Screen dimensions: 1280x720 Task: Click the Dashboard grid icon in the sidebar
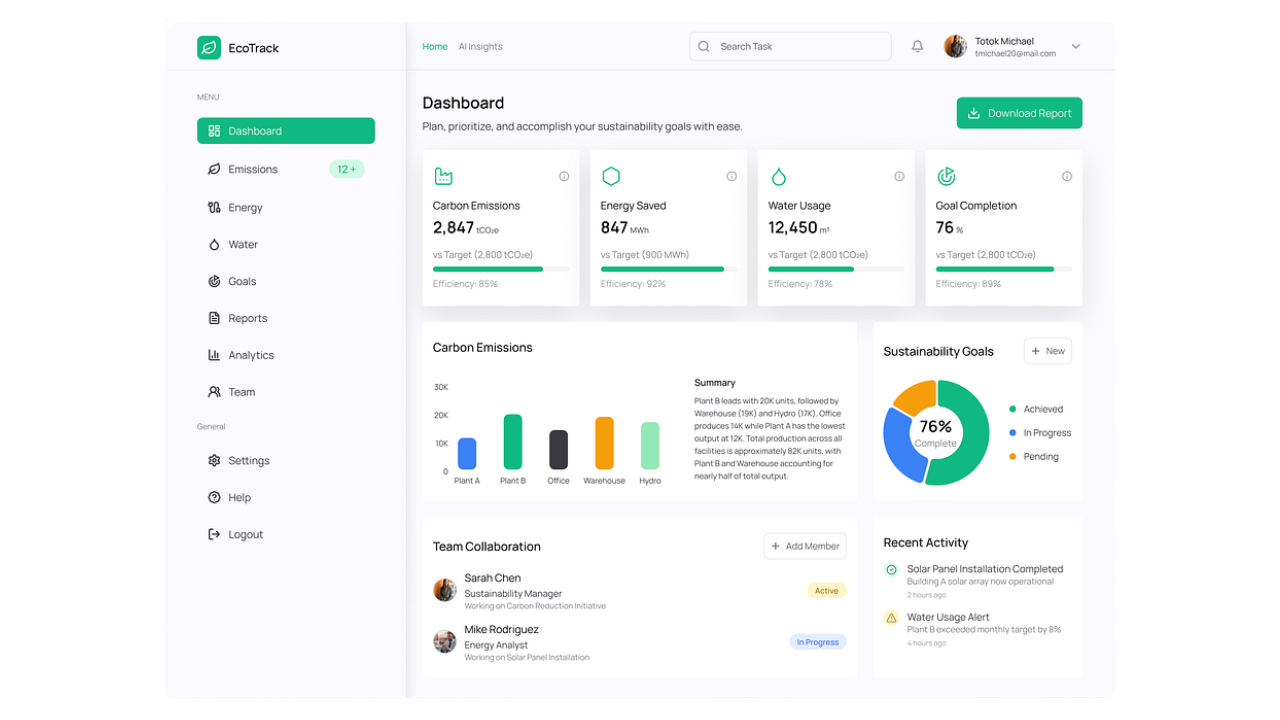(x=214, y=131)
